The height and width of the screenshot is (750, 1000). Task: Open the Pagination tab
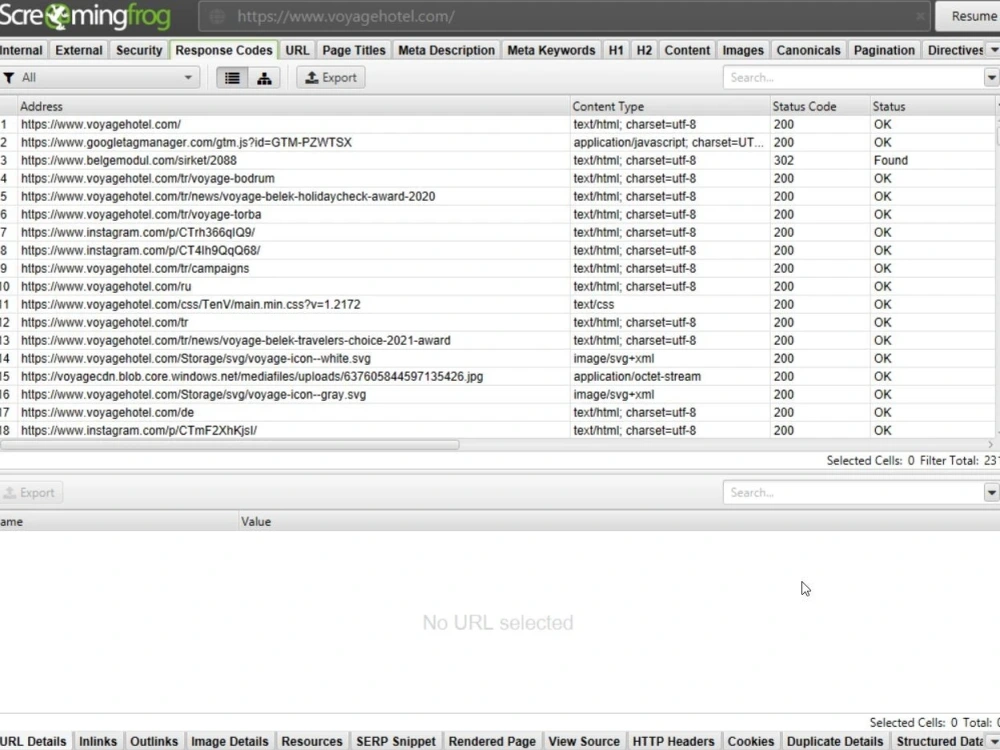click(884, 50)
